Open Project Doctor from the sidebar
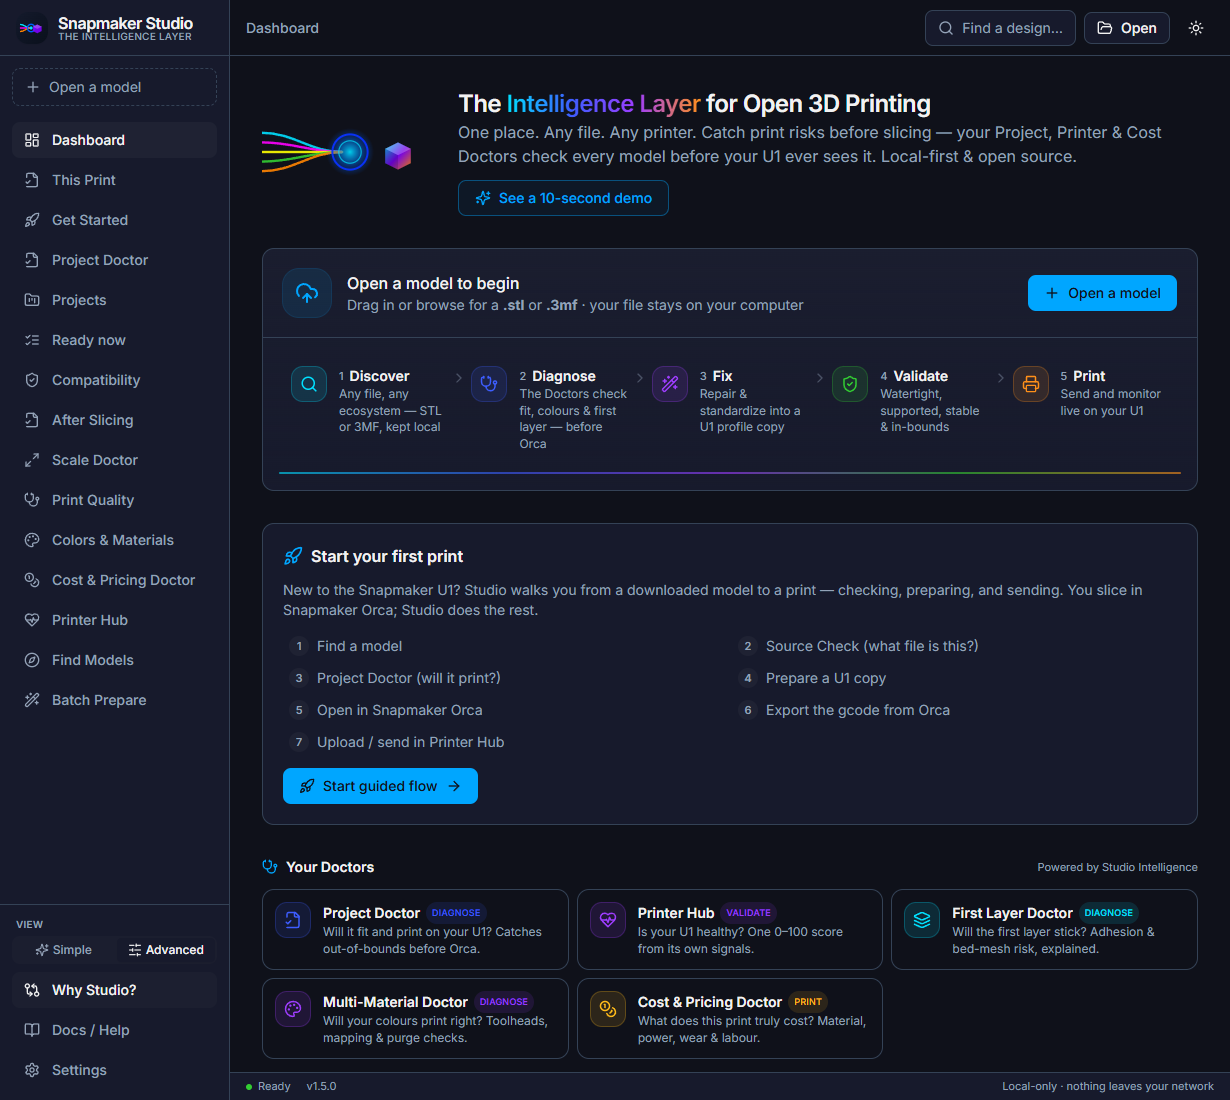The width and height of the screenshot is (1230, 1100). [x=114, y=260]
